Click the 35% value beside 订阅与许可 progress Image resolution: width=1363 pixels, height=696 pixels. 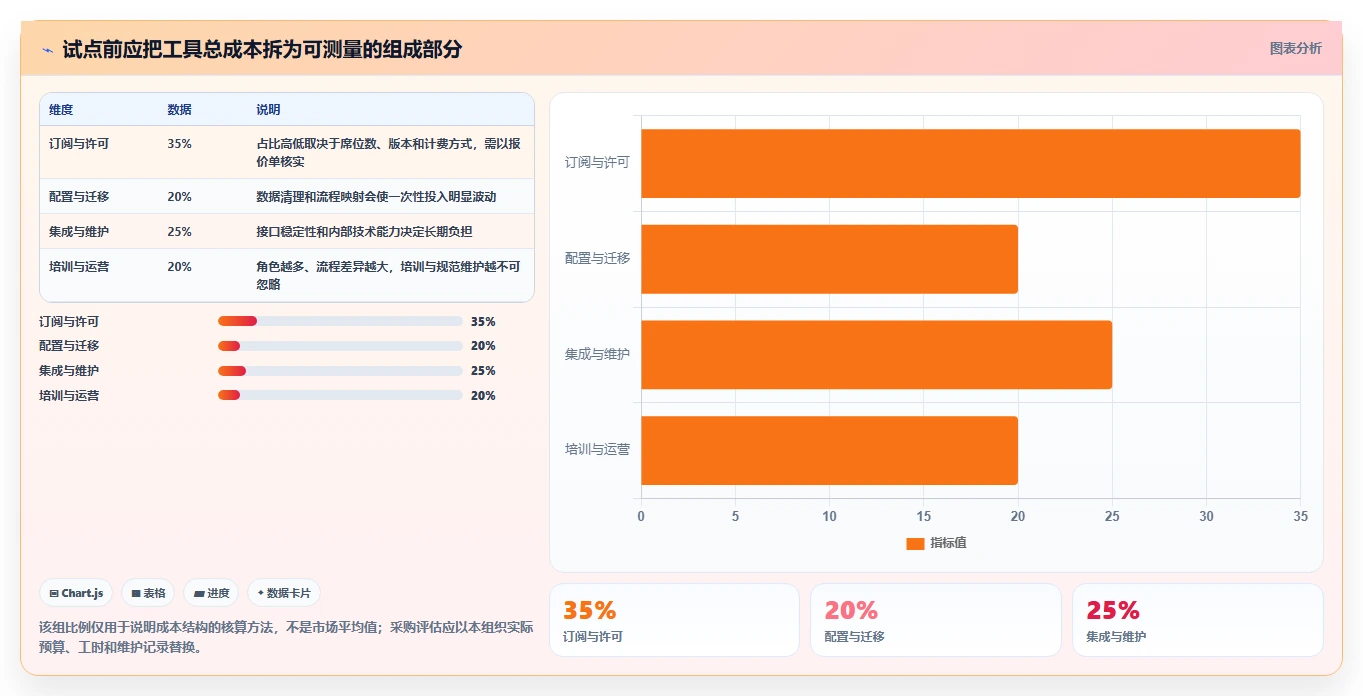click(483, 322)
